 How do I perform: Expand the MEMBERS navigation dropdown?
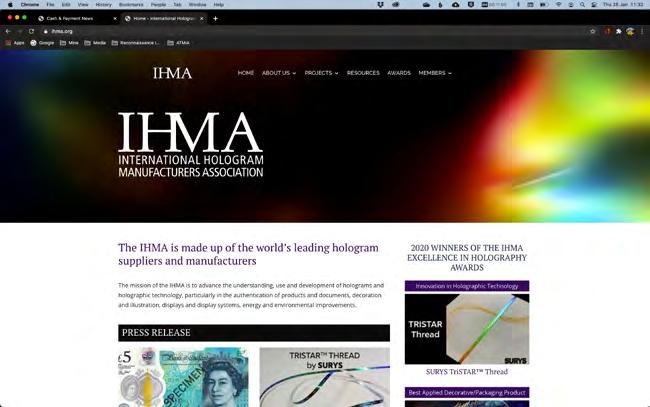click(435, 73)
